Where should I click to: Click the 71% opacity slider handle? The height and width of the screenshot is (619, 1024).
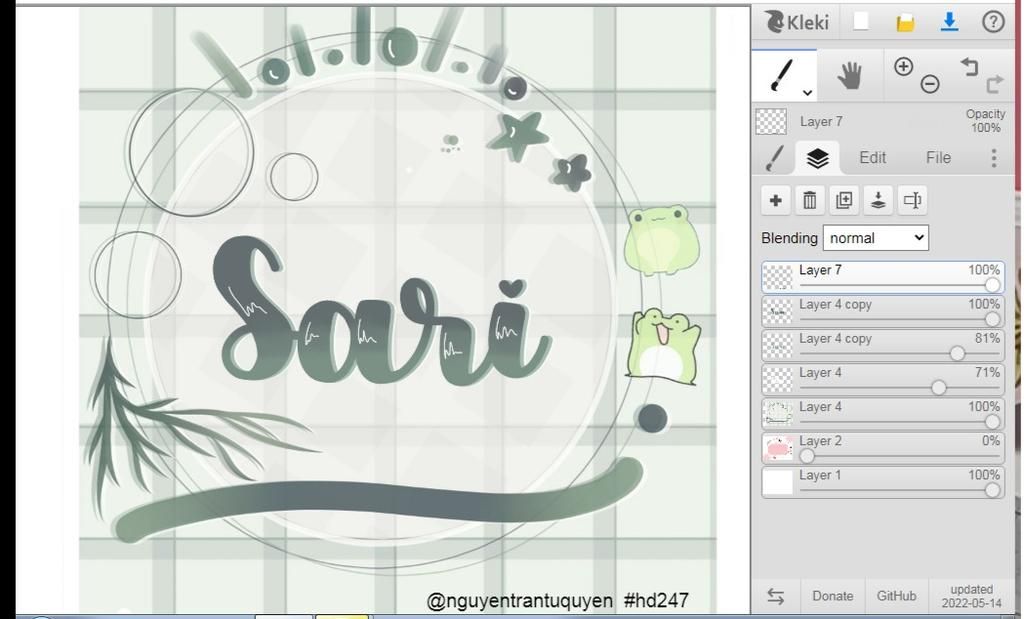(x=939, y=388)
